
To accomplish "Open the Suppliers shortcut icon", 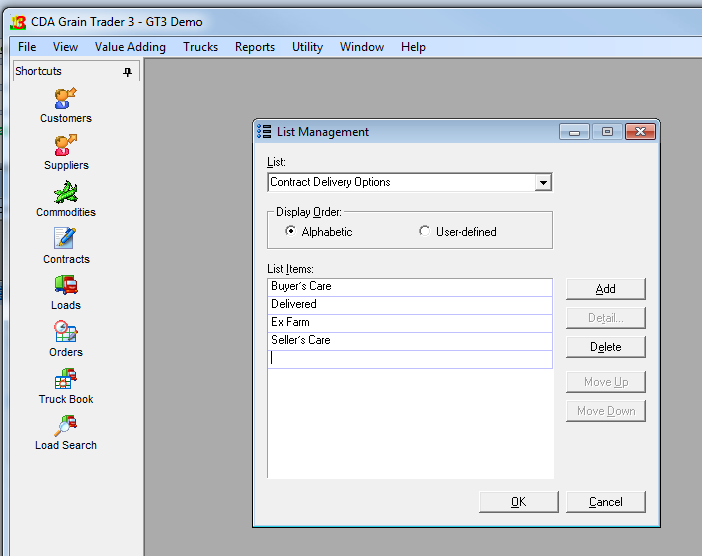I will (x=66, y=145).
